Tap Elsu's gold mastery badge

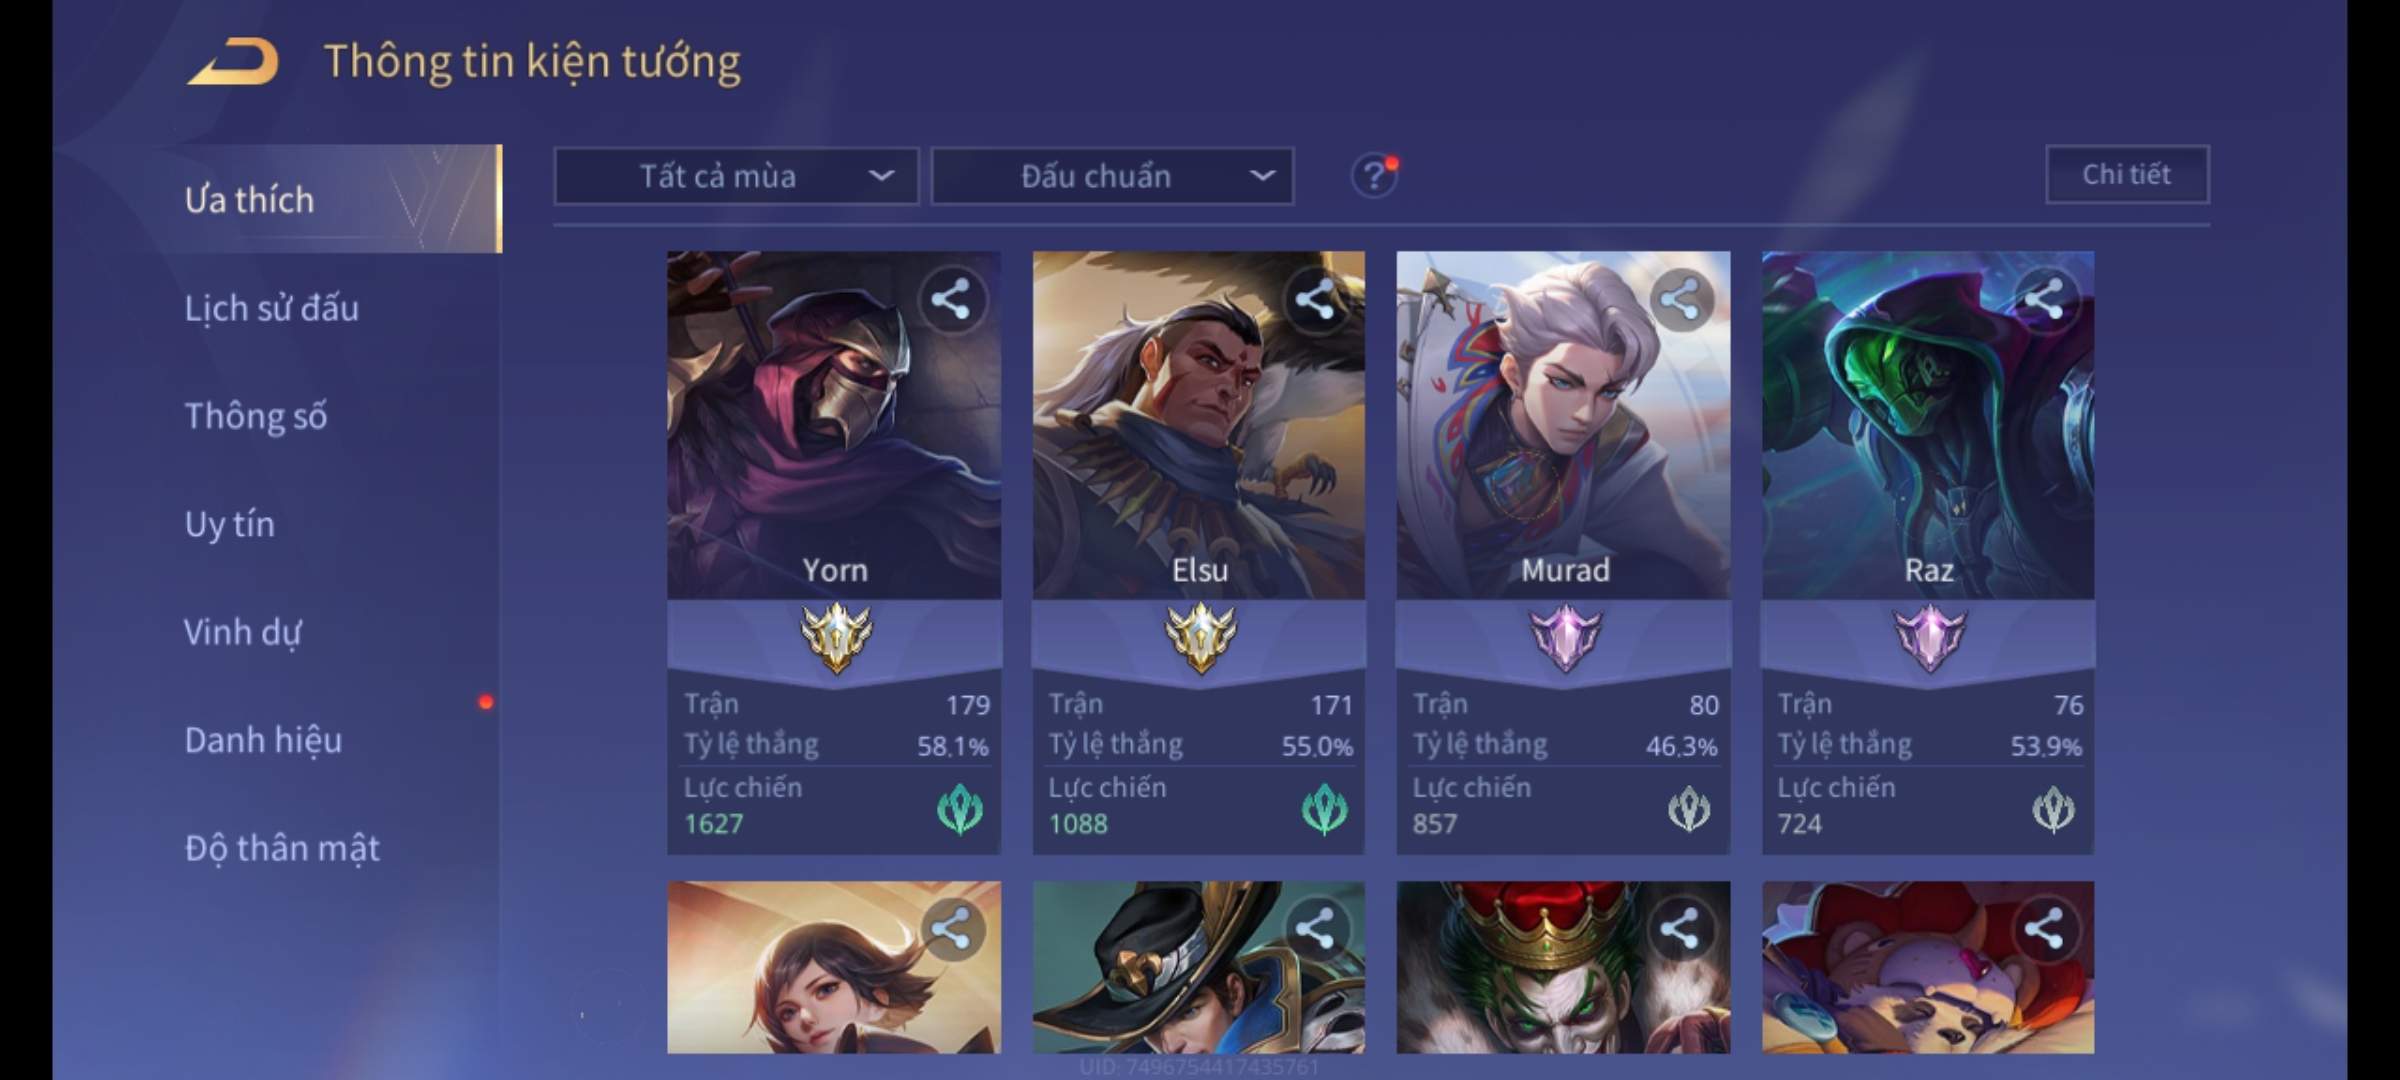(x=1200, y=638)
